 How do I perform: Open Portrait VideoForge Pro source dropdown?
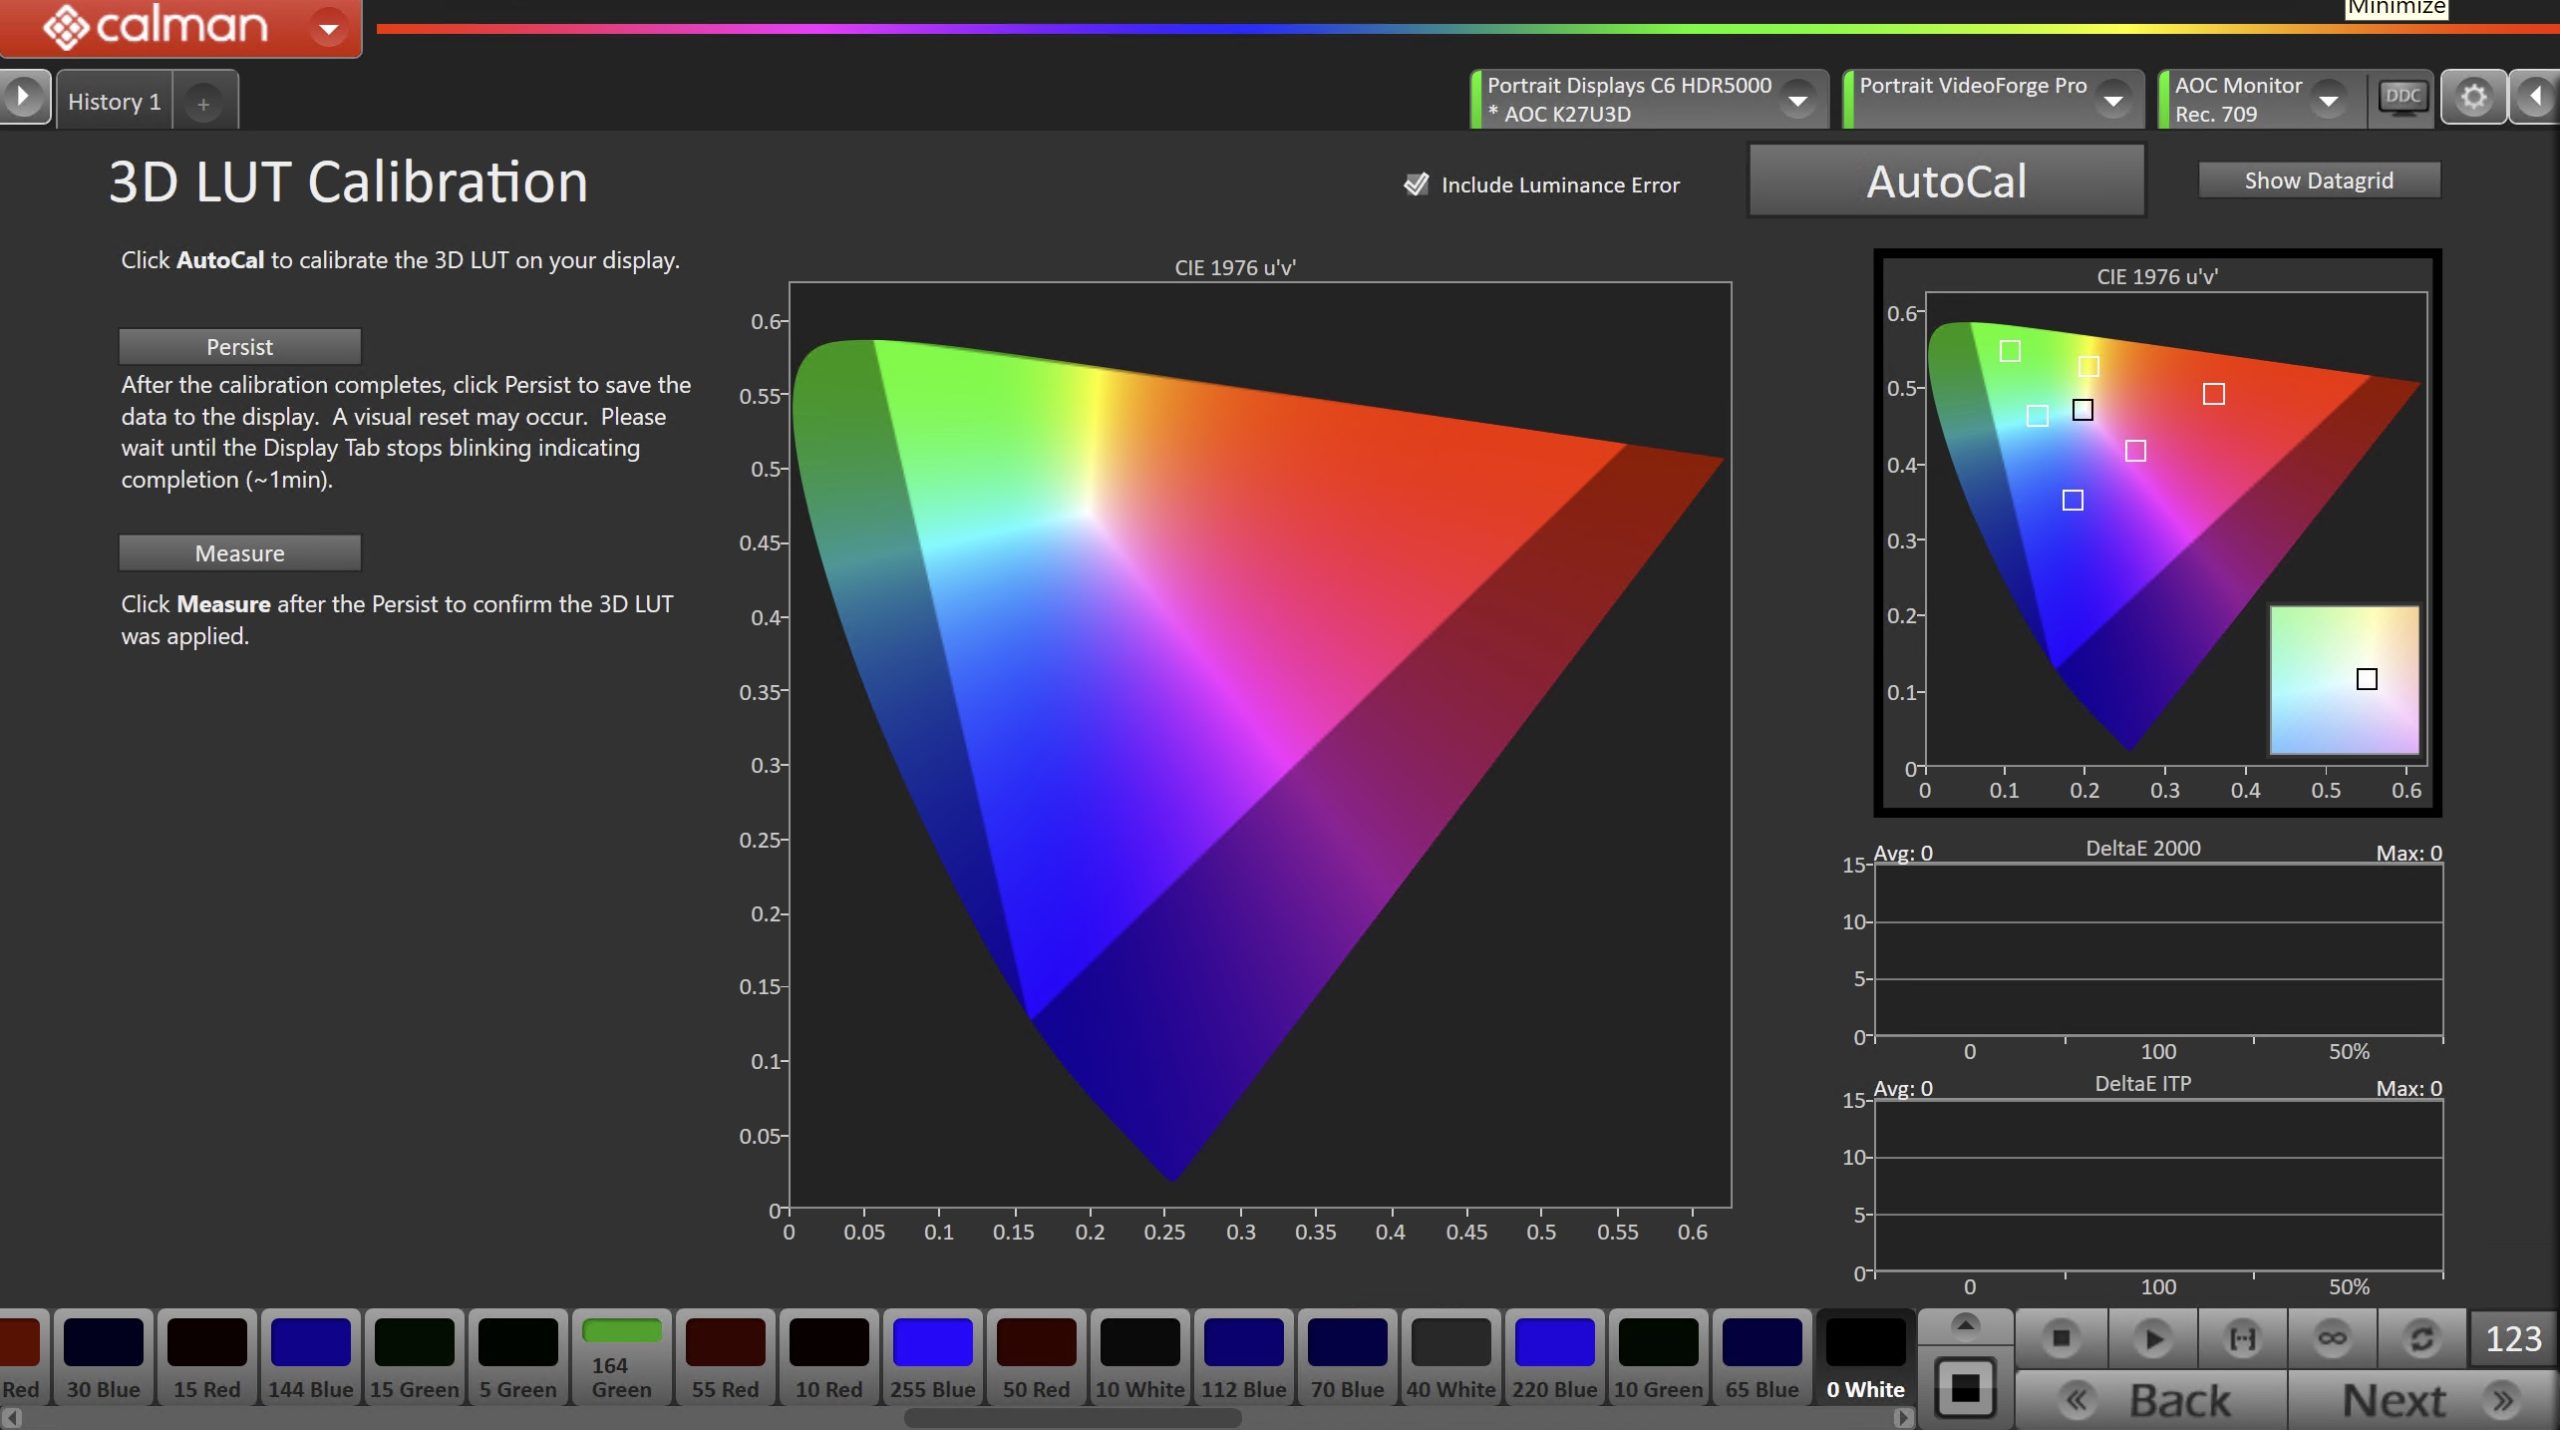point(2113,100)
